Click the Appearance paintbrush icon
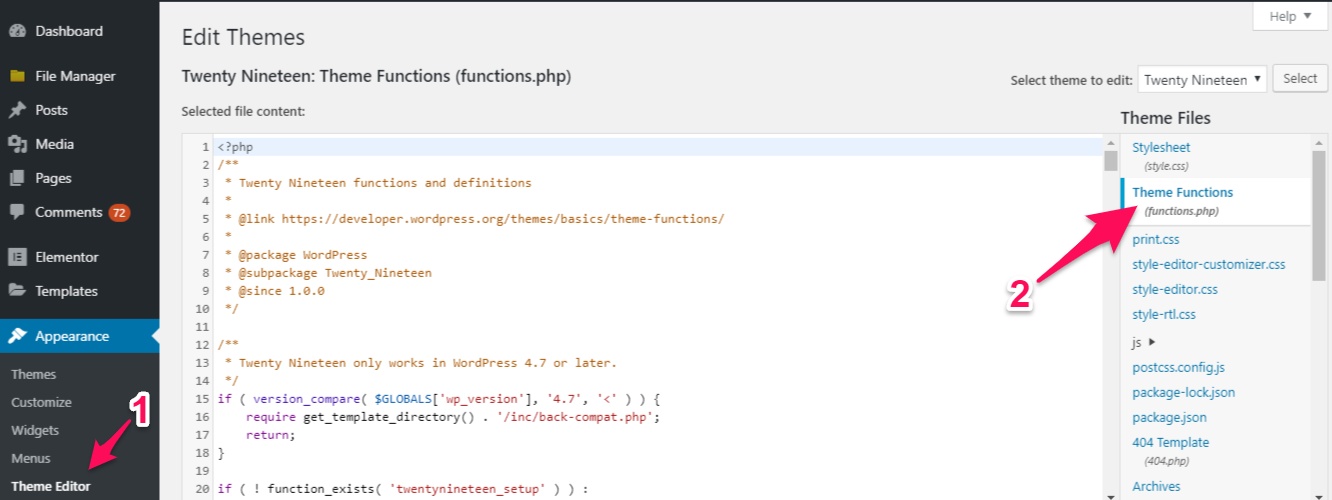1332x500 pixels. (x=17, y=336)
